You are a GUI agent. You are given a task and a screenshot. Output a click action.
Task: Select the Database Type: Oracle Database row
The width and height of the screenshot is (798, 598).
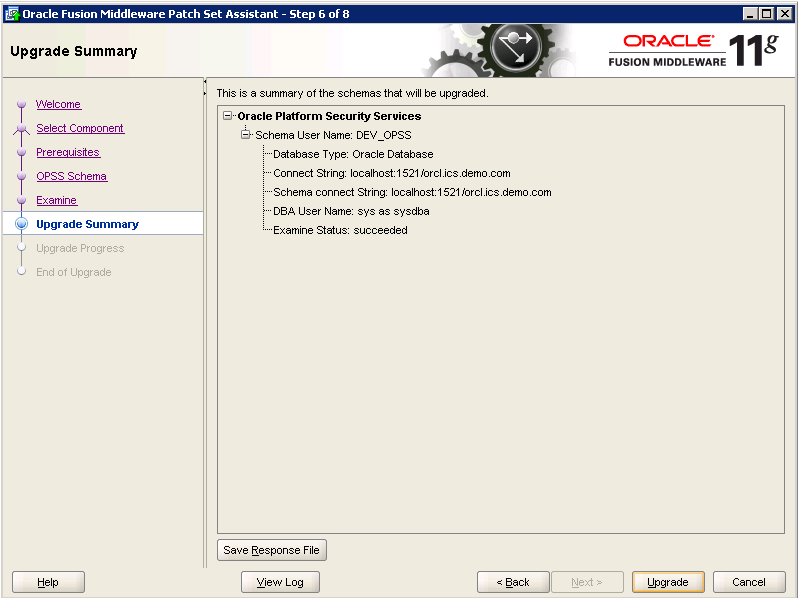(x=353, y=154)
